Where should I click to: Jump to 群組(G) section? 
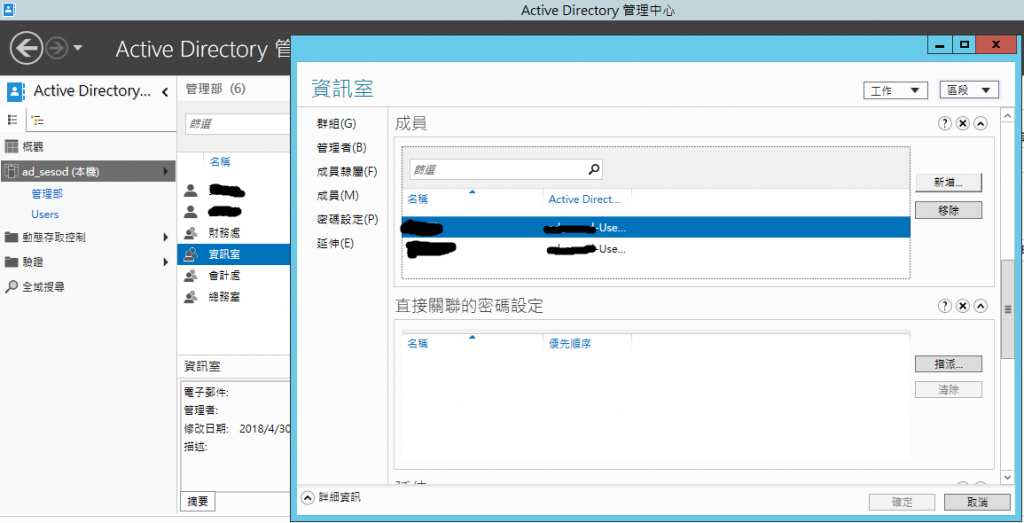(x=336, y=123)
